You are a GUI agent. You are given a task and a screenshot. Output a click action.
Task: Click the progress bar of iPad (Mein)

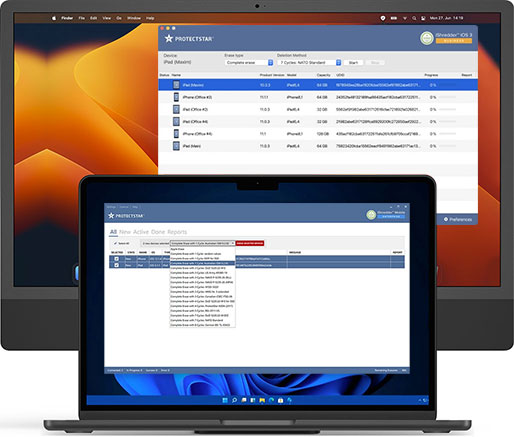[448, 146]
